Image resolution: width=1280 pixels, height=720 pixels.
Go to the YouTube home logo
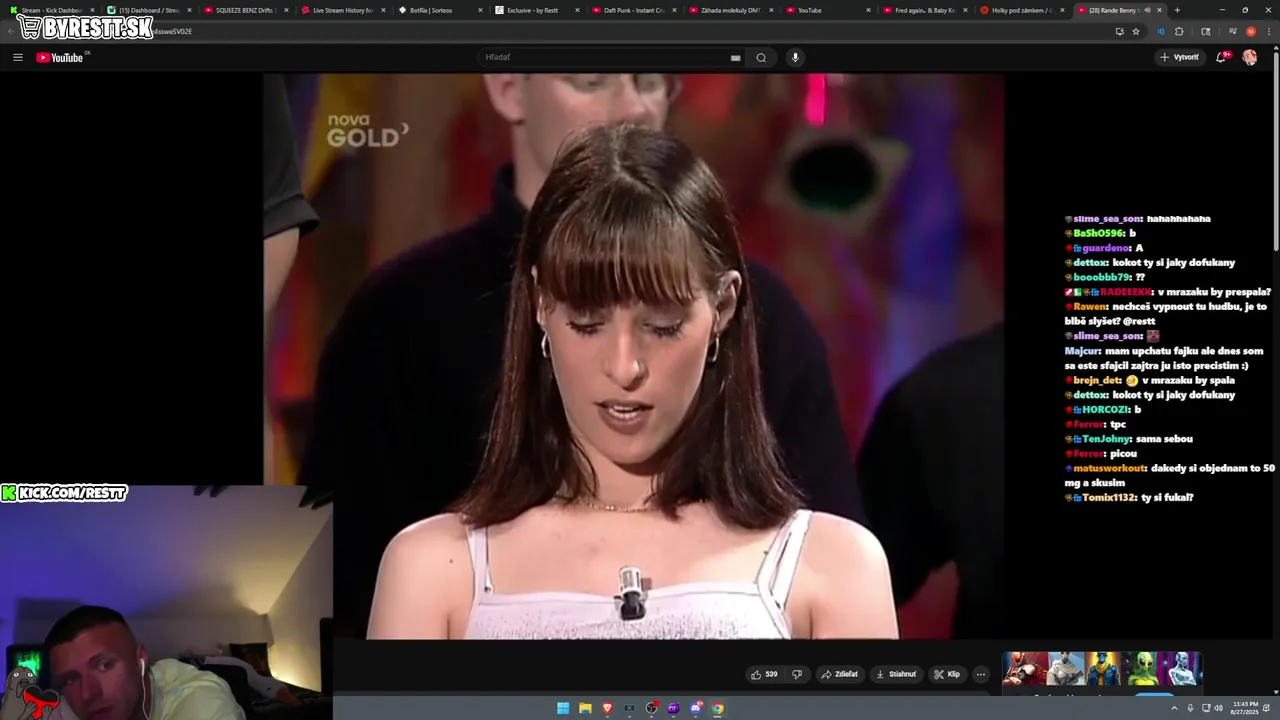[60, 57]
